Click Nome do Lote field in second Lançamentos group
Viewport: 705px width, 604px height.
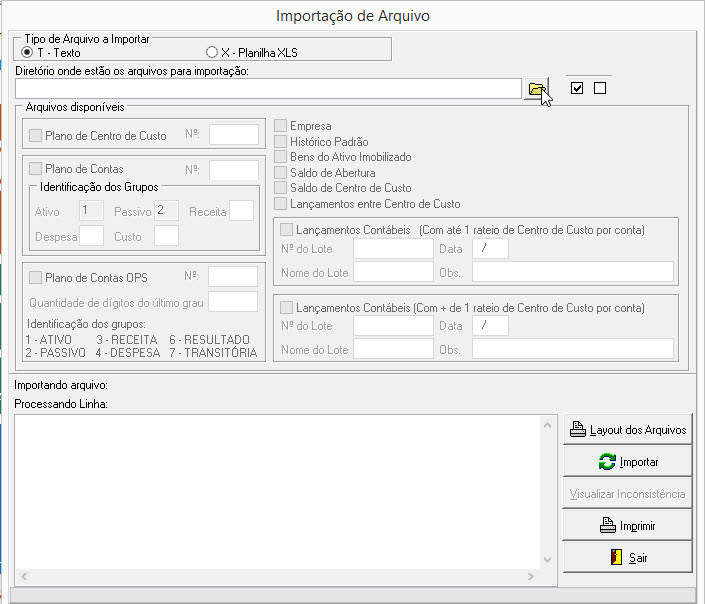pos(393,349)
